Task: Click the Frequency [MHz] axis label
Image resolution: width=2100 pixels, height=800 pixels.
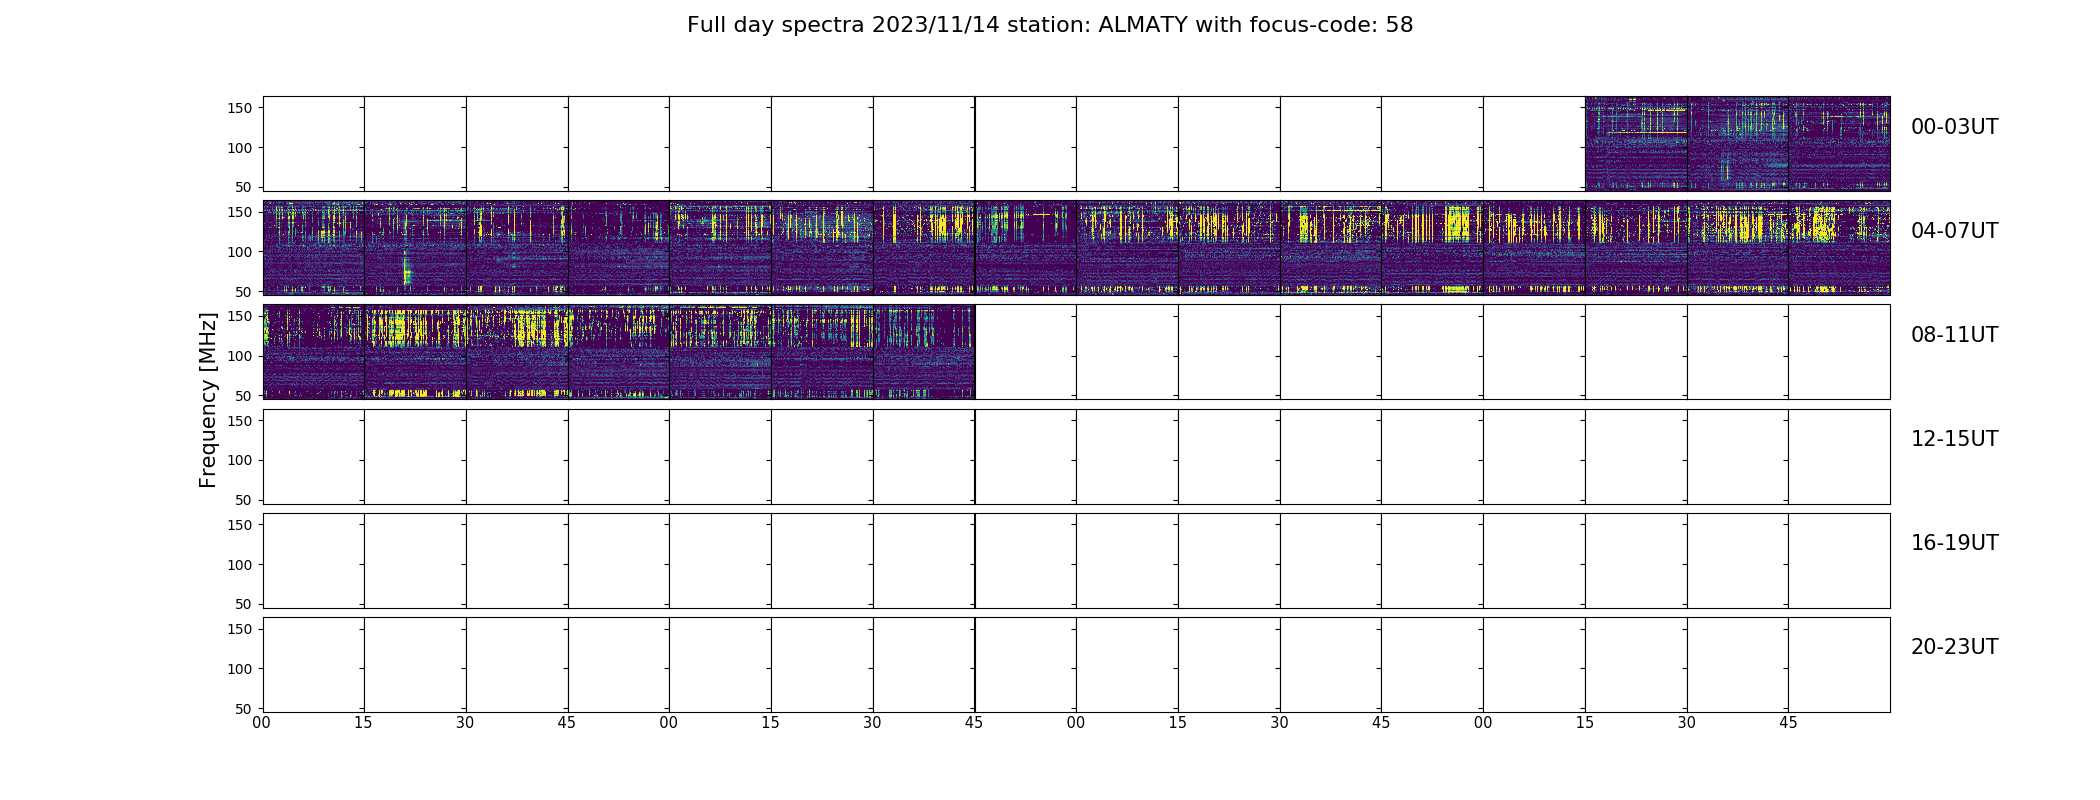Action: pos(208,400)
